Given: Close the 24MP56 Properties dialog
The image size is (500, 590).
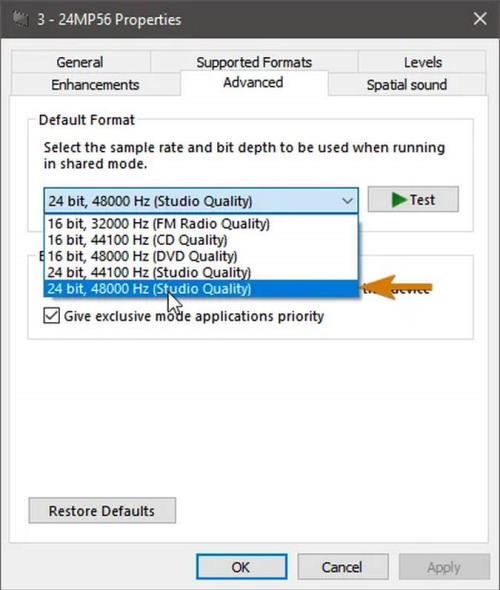Looking at the screenshot, I should pyautogui.click(x=480, y=19).
